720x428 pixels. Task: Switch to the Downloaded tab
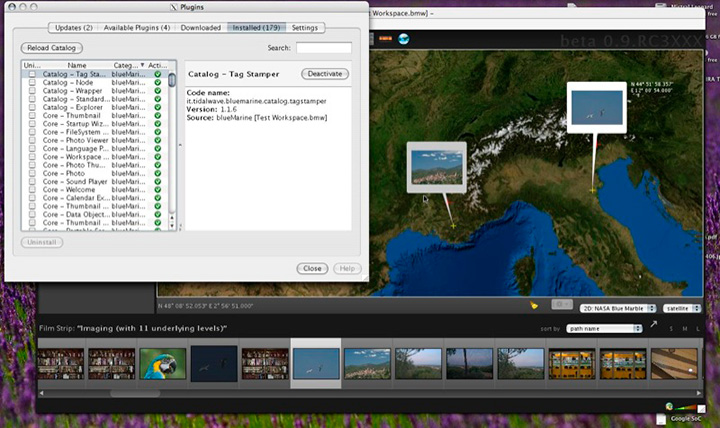click(201, 28)
